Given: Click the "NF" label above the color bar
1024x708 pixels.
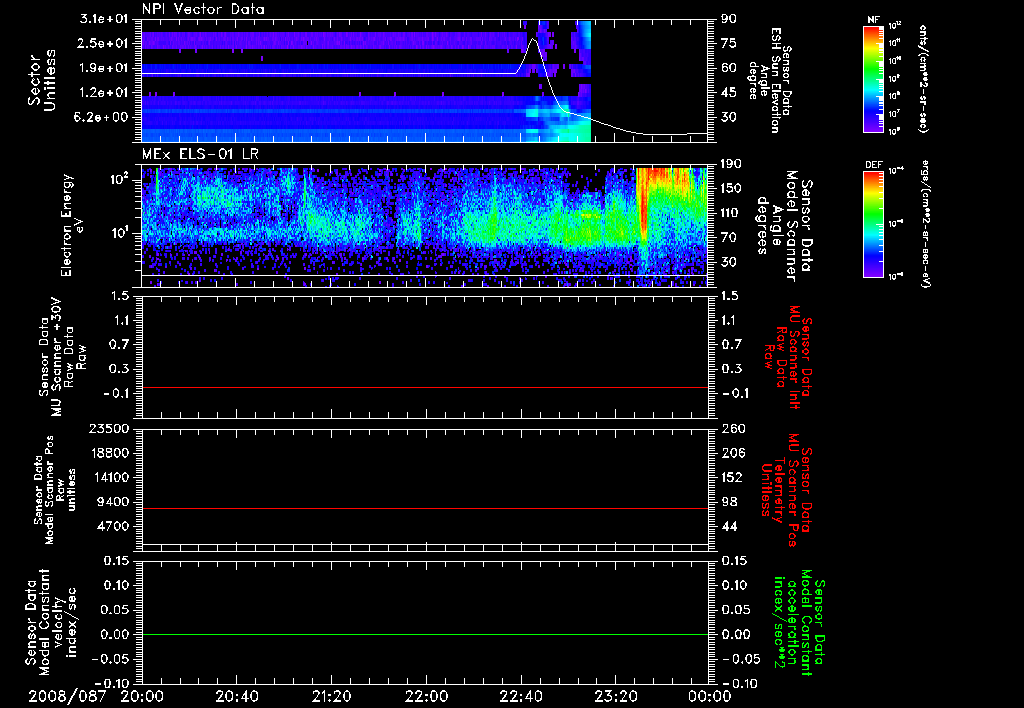Looking at the screenshot, I should coord(873,20).
